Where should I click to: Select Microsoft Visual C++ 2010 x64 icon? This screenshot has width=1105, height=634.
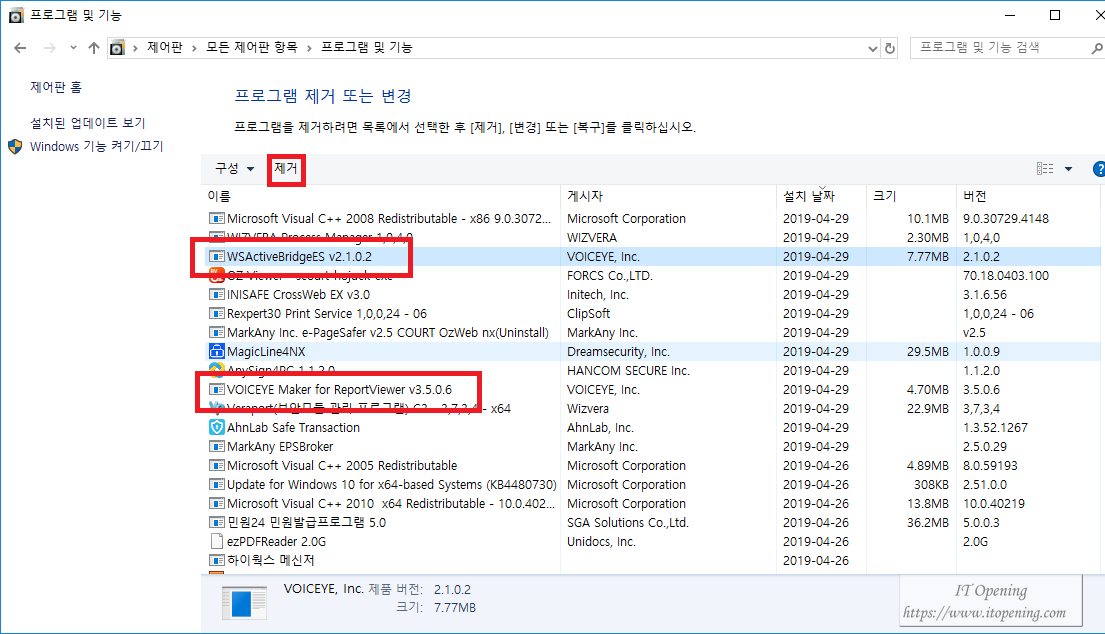pos(216,504)
